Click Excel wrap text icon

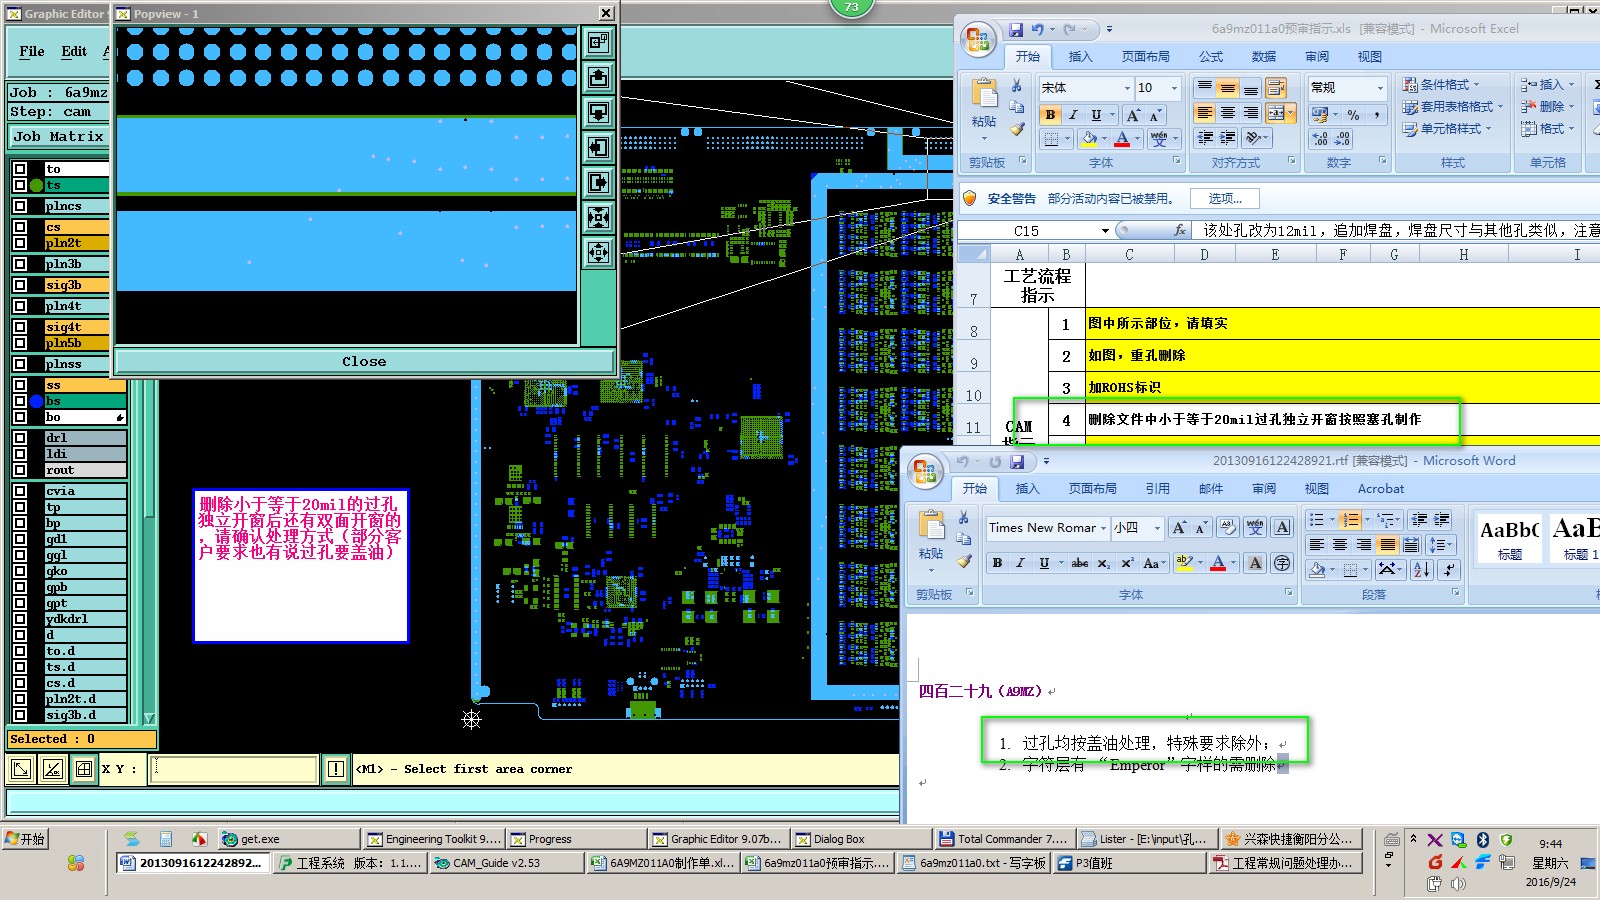[1275, 88]
